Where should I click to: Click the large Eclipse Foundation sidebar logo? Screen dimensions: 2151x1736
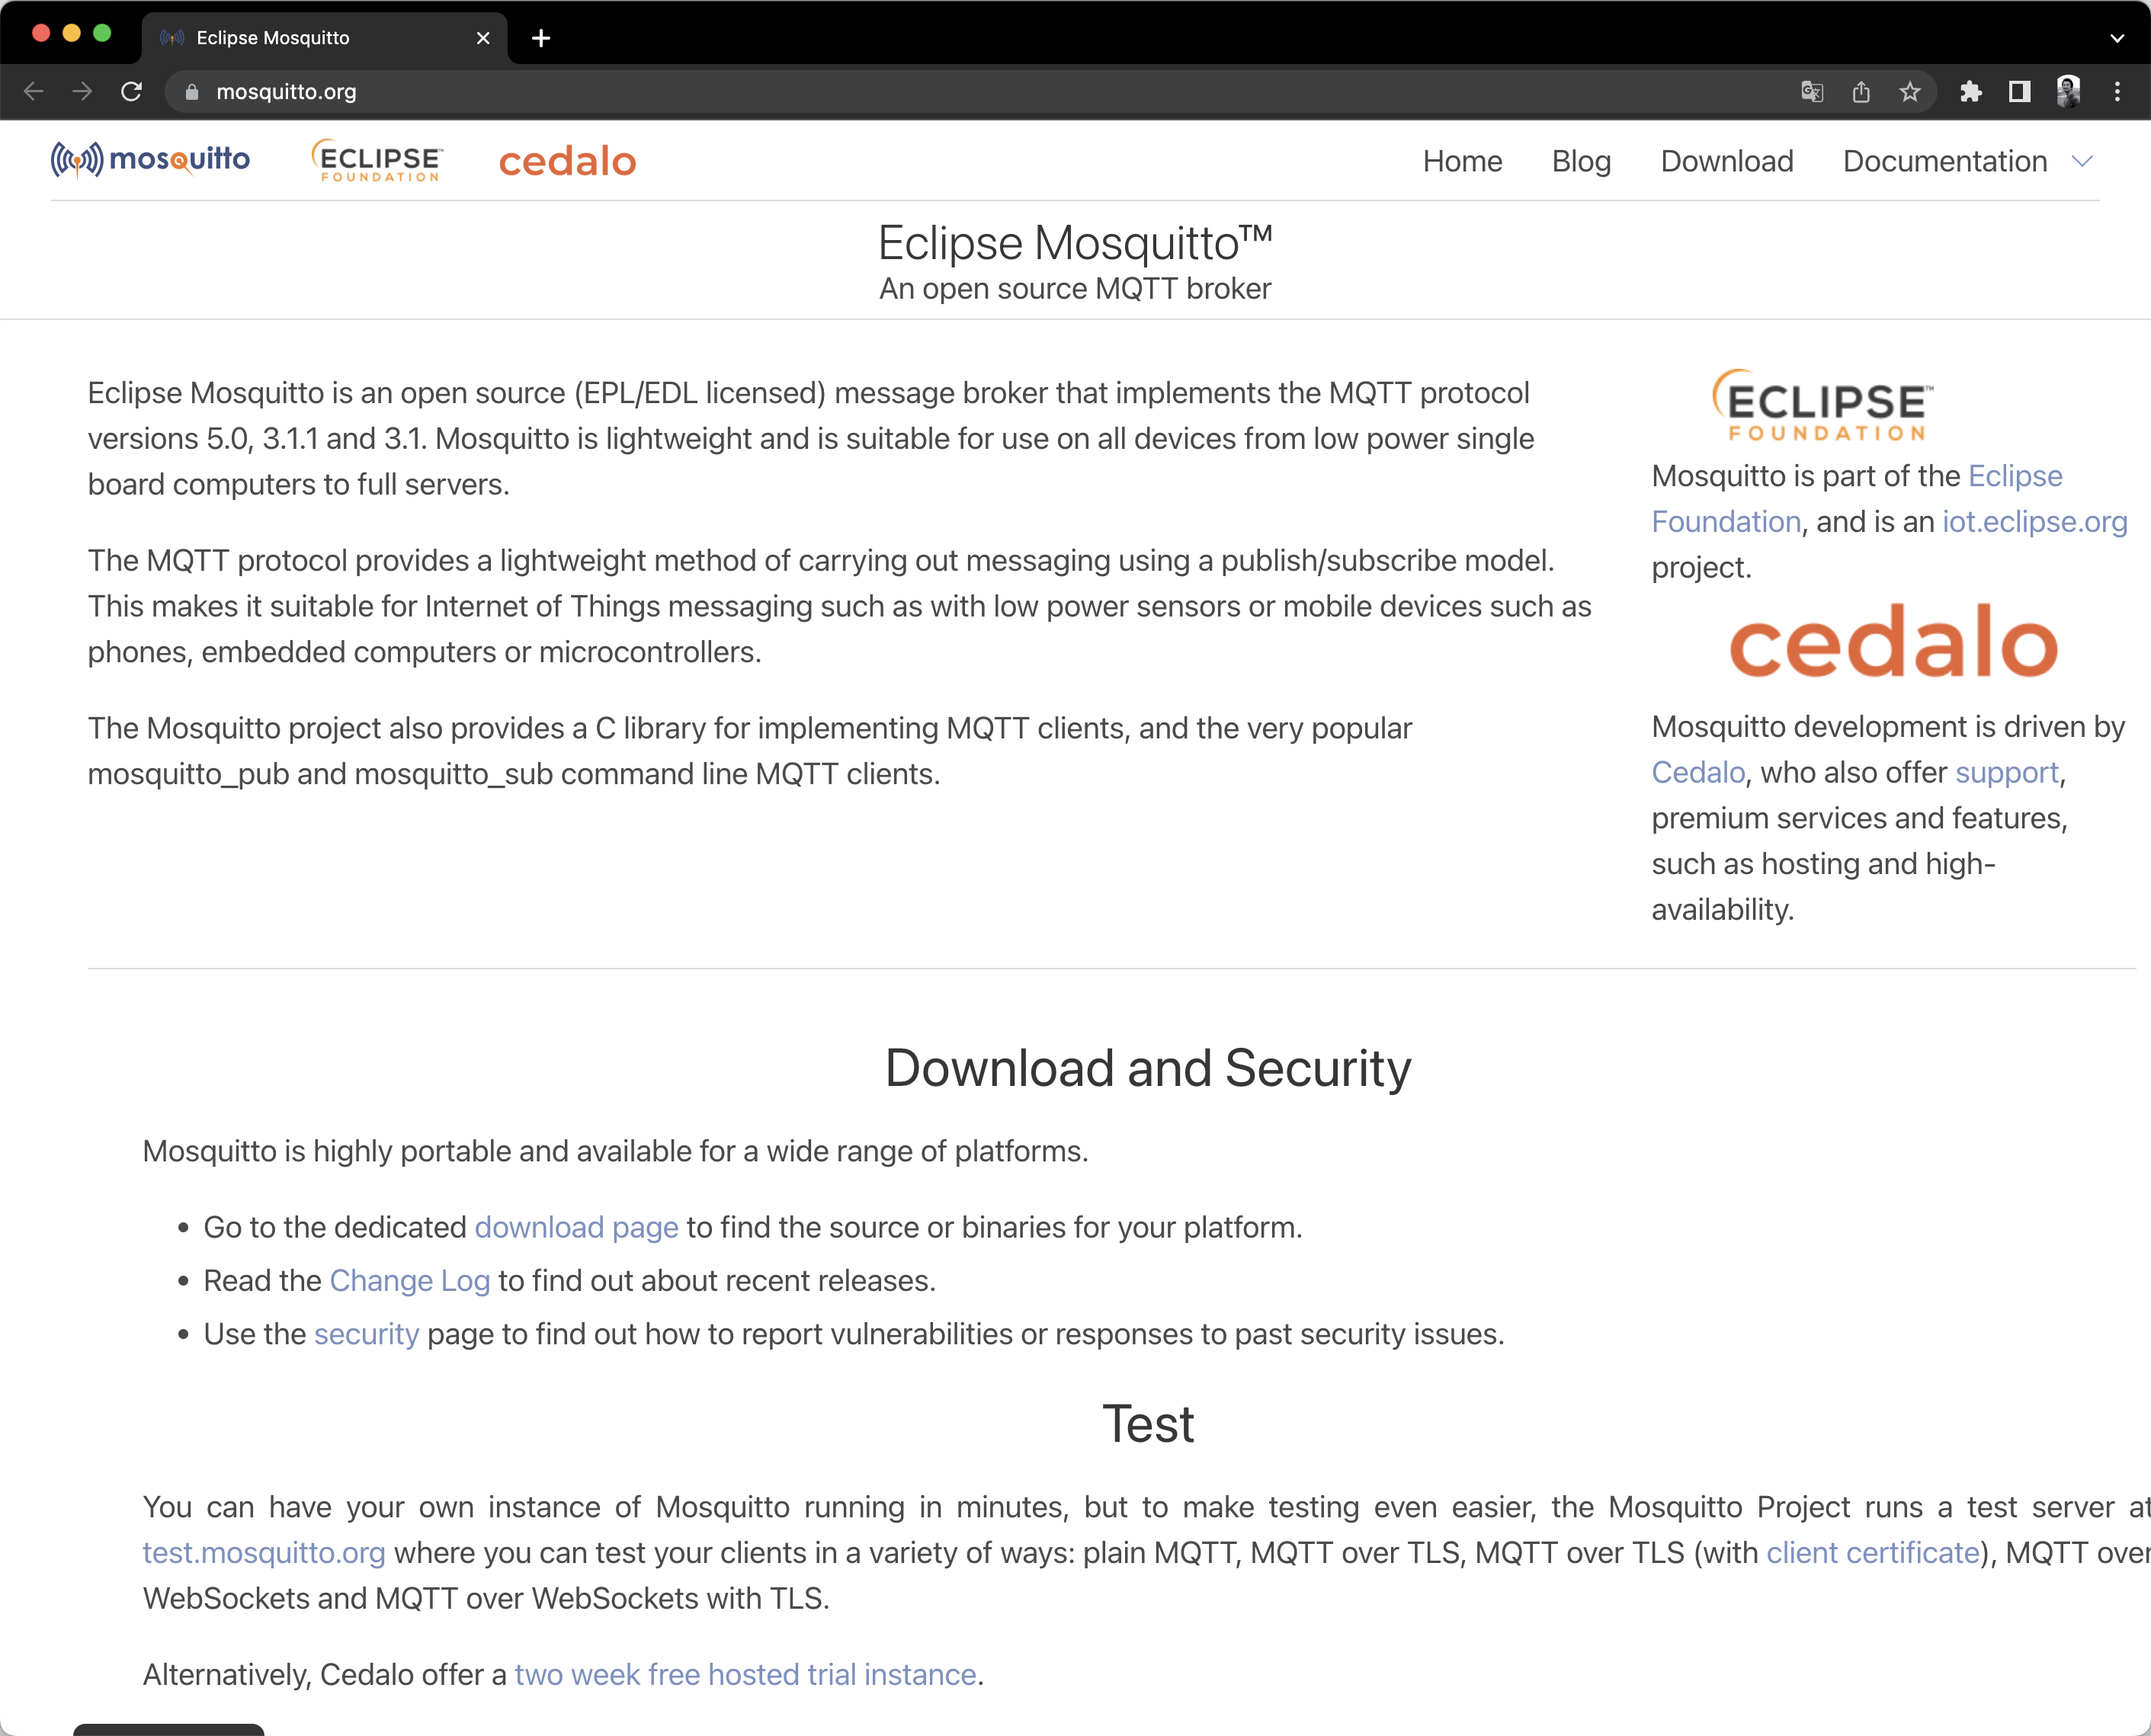click(1823, 406)
